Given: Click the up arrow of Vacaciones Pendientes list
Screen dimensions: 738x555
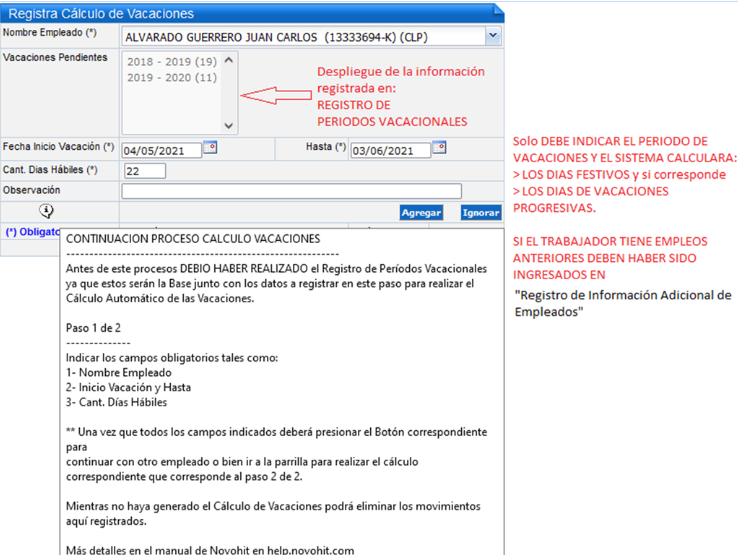Looking at the screenshot, I should (229, 60).
